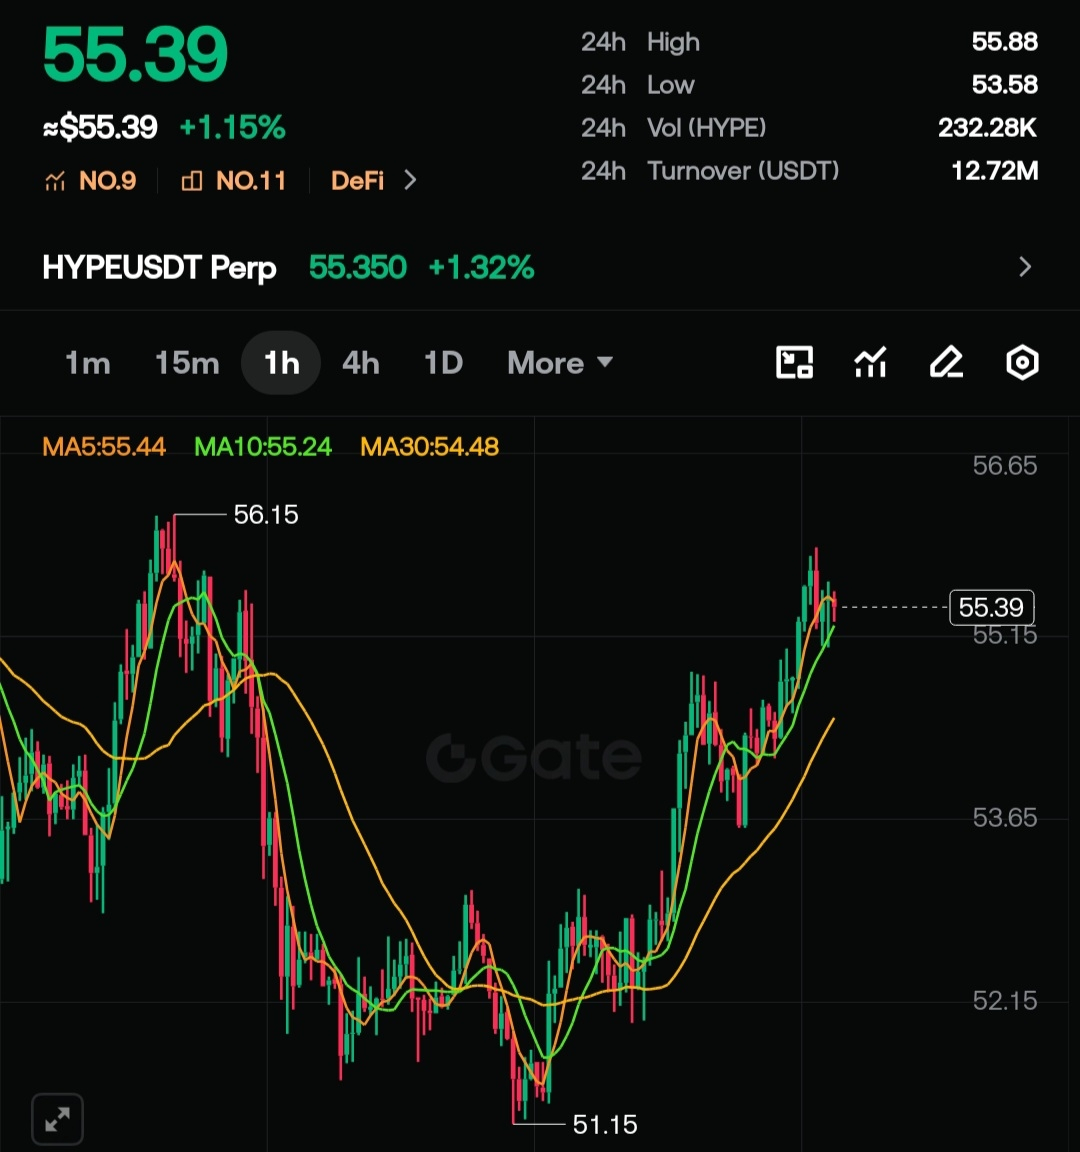Switch to 15m timeframe
This screenshot has height=1152, width=1080.
tap(187, 363)
